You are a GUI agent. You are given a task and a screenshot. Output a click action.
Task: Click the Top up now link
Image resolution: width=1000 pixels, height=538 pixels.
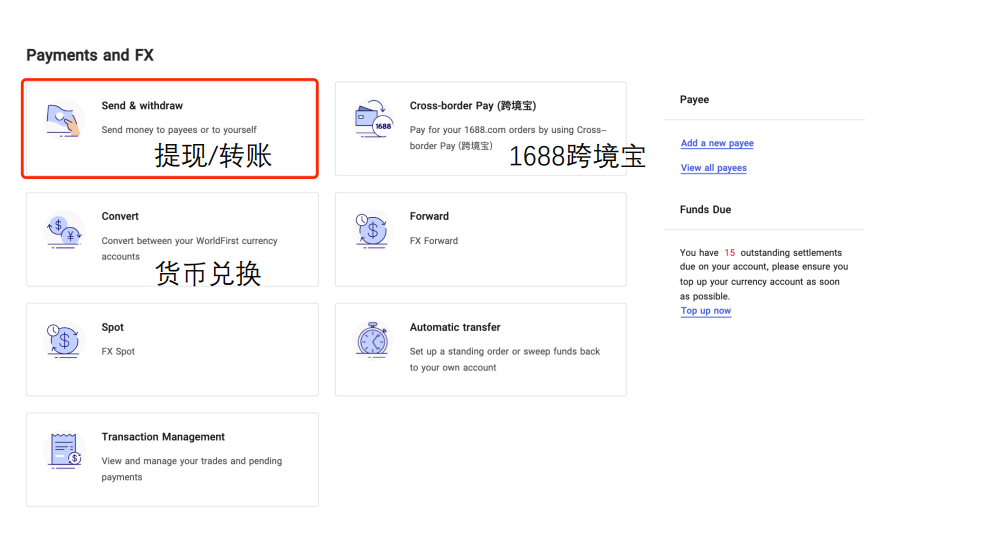[705, 311]
